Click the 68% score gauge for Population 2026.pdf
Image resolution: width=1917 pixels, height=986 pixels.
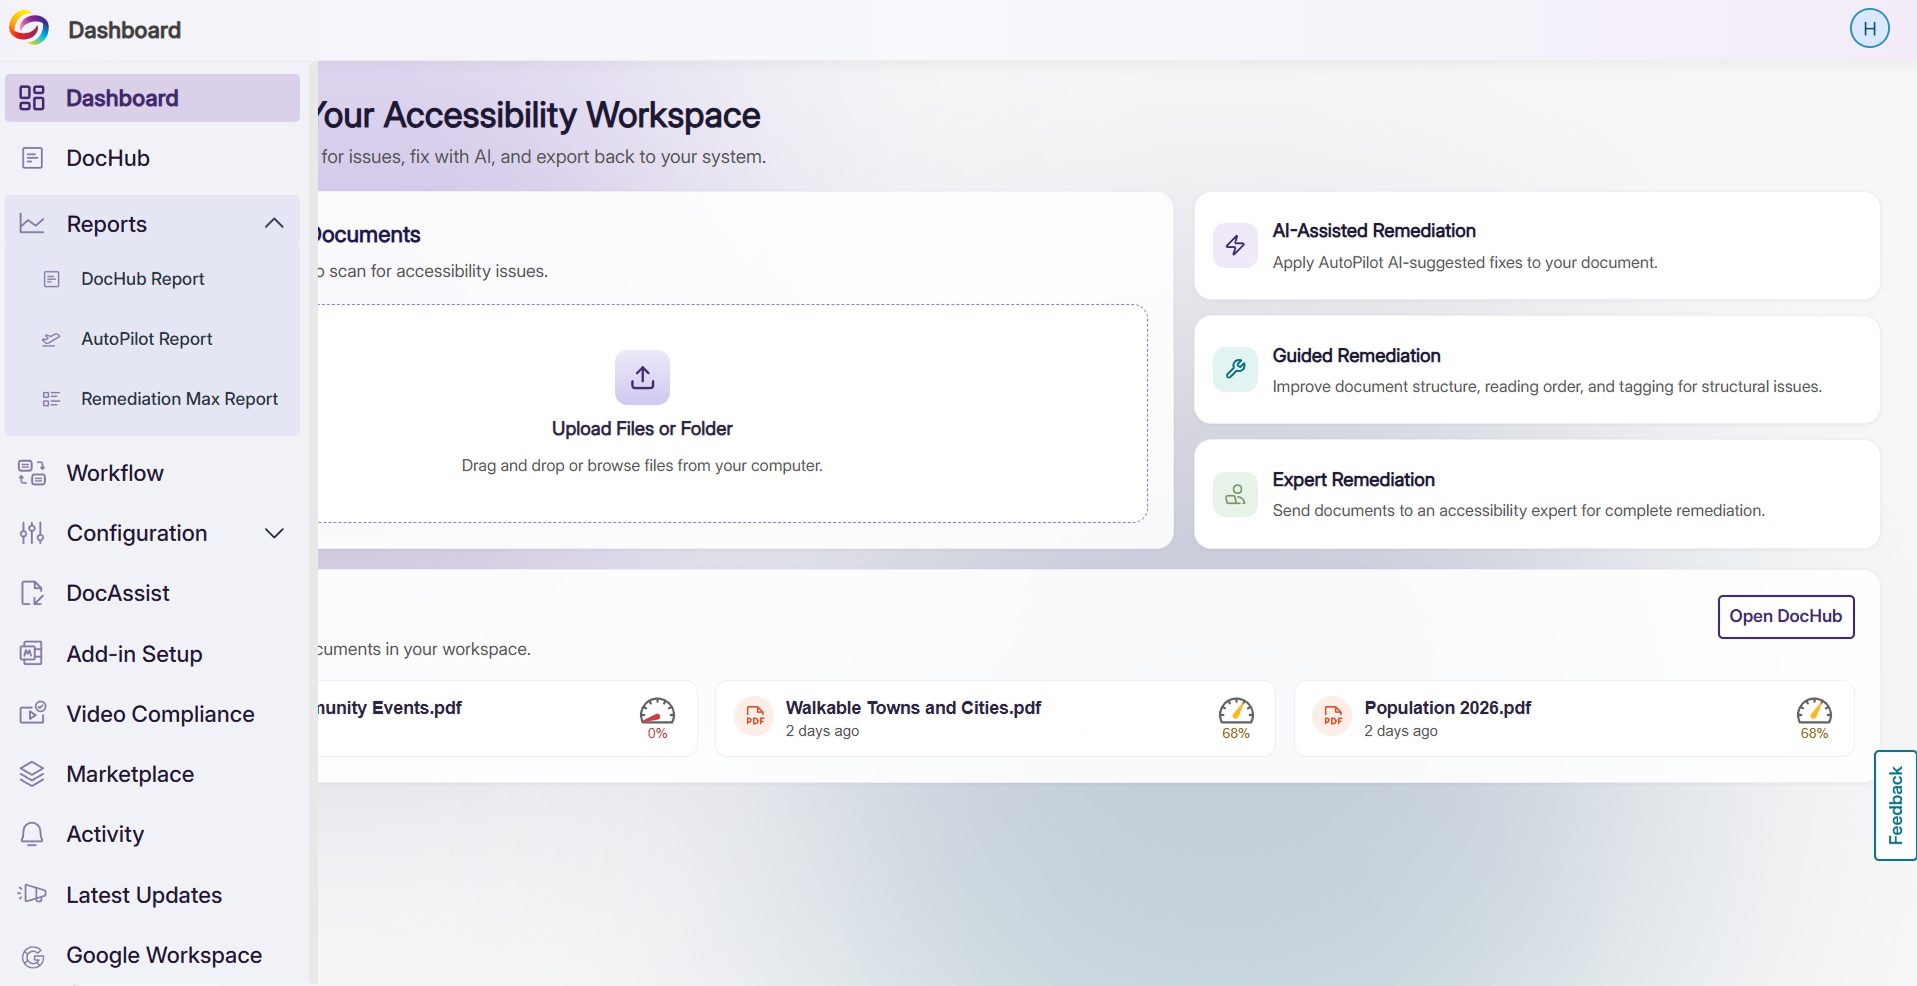pyautogui.click(x=1814, y=718)
